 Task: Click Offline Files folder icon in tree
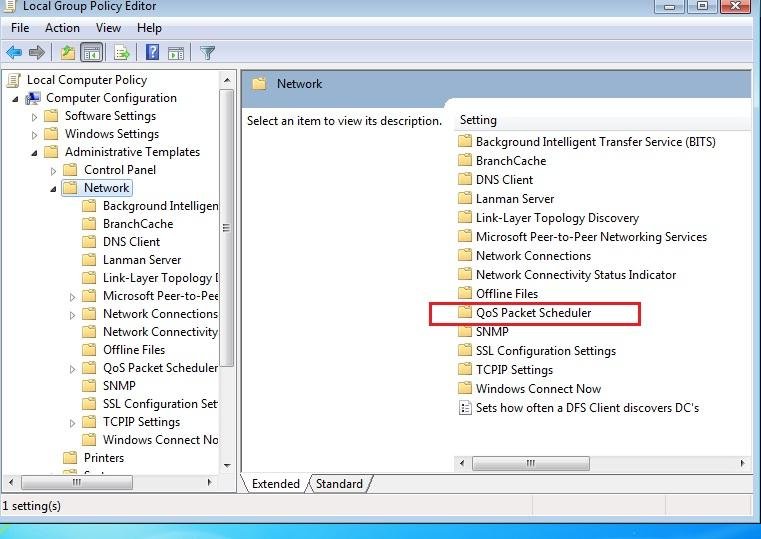click(x=89, y=349)
